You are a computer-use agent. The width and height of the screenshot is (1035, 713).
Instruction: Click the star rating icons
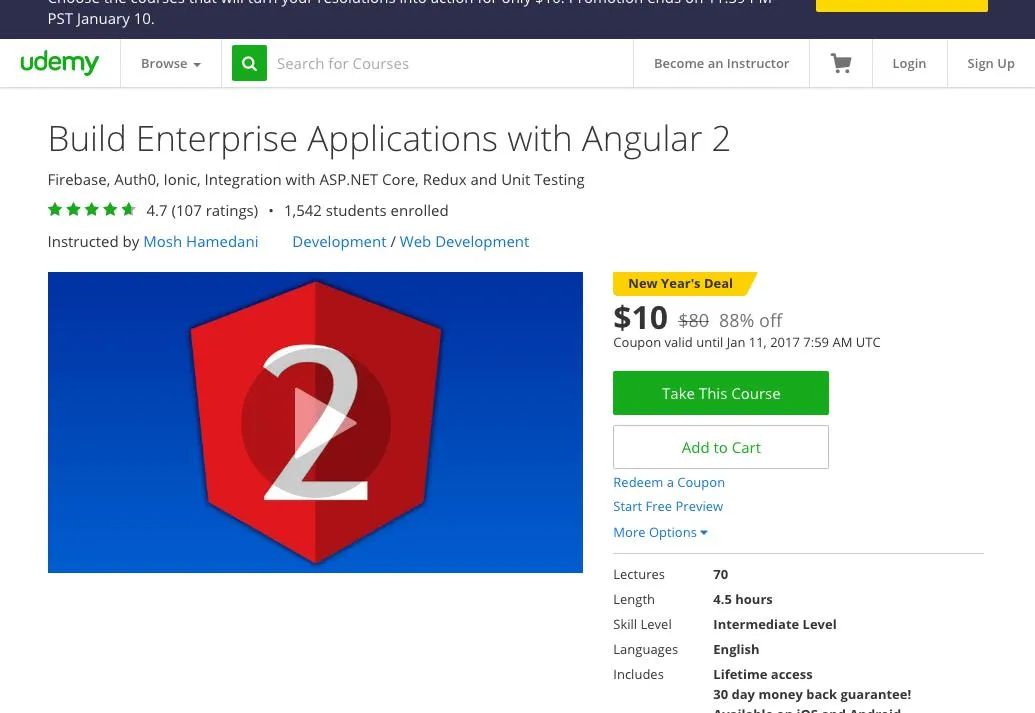pos(92,210)
